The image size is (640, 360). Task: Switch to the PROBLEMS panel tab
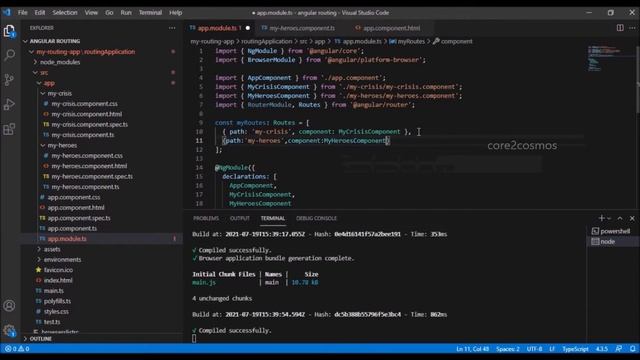point(206,218)
